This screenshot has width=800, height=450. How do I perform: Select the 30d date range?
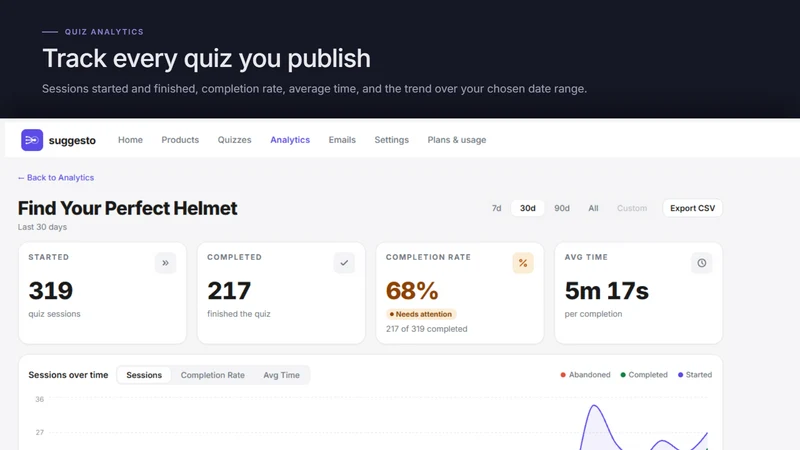(528, 208)
